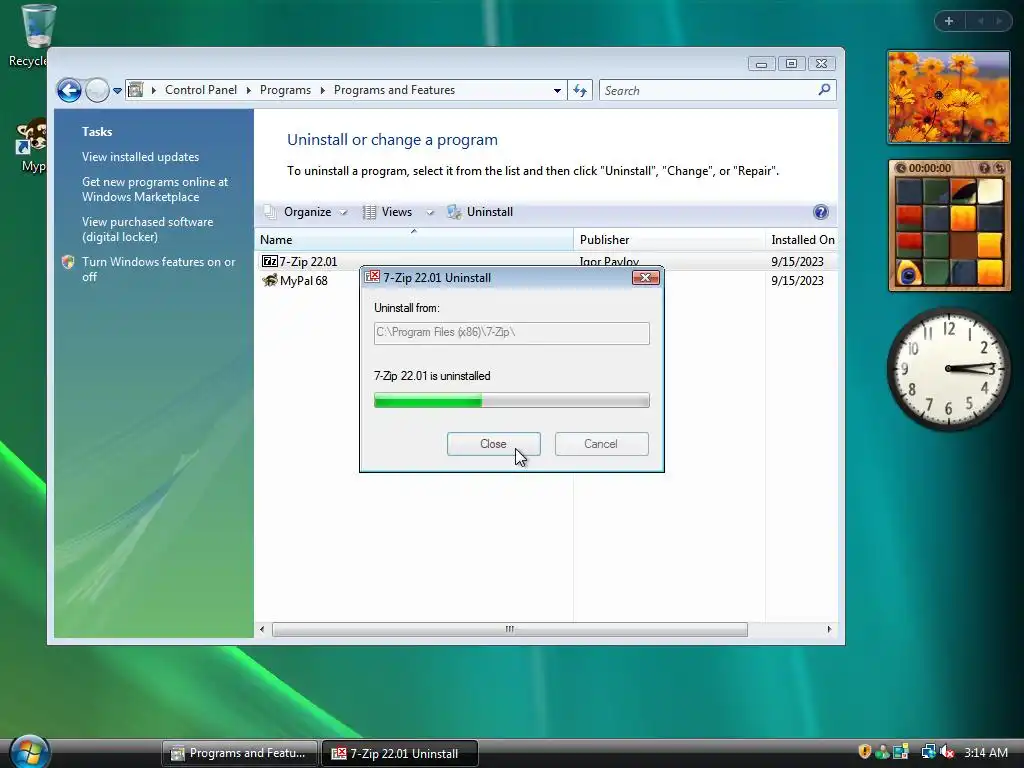The image size is (1024, 768).
Task: Click the analog clock gadget
Action: coord(949,369)
